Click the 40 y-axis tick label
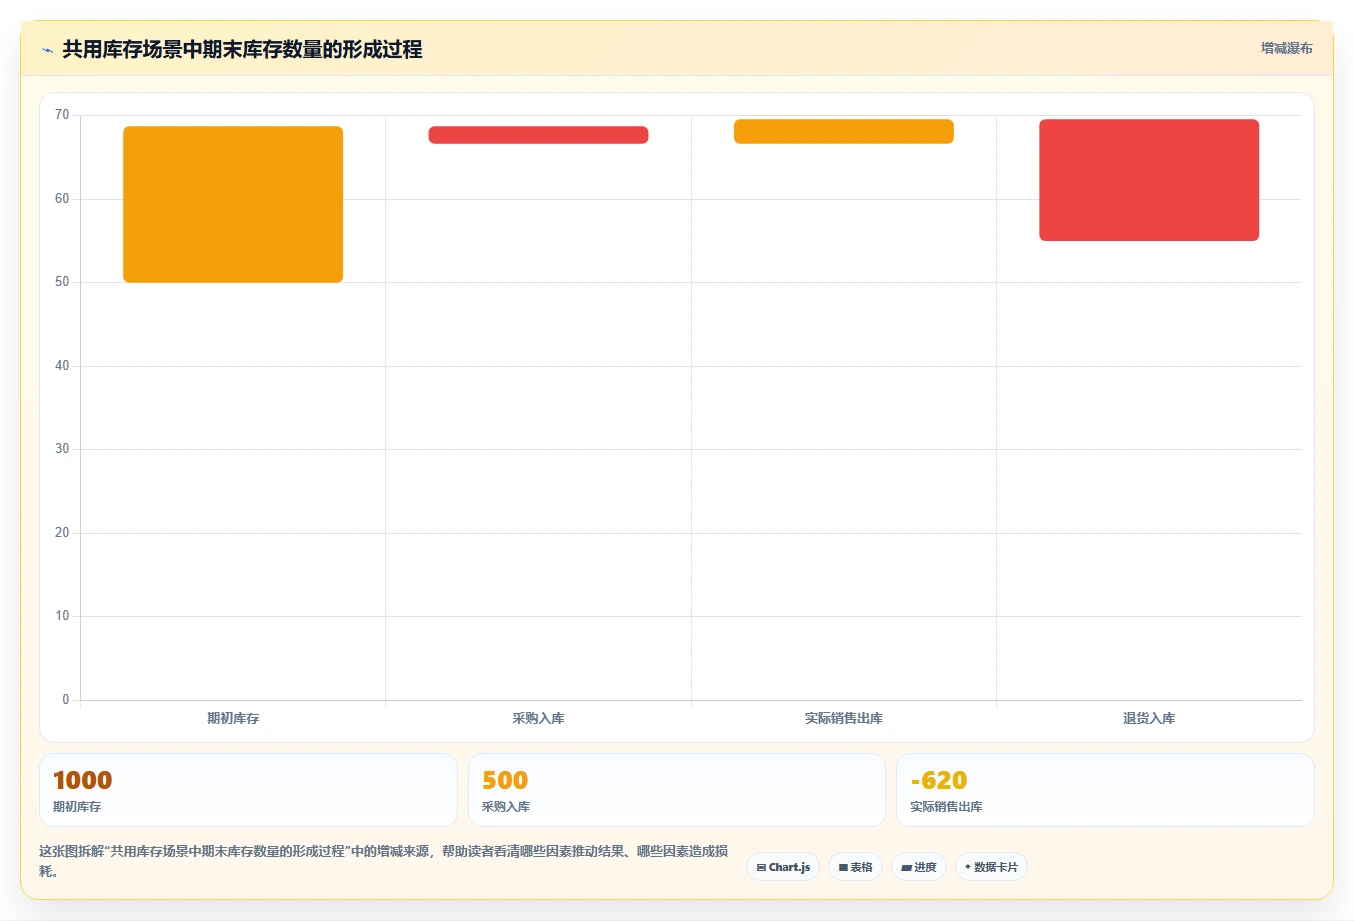Screen dimensions: 1354x921 coord(62,366)
